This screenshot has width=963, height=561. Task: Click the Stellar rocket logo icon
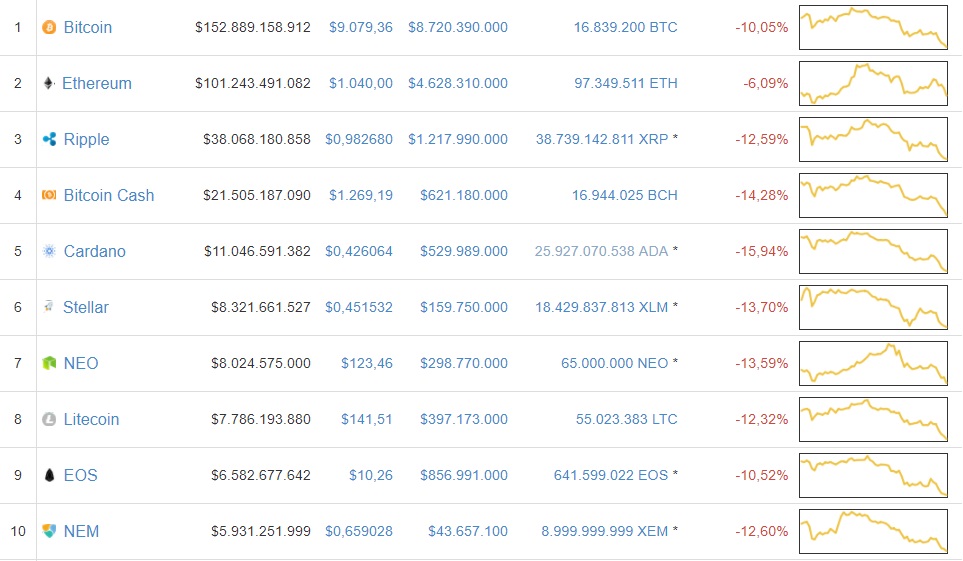(x=49, y=307)
